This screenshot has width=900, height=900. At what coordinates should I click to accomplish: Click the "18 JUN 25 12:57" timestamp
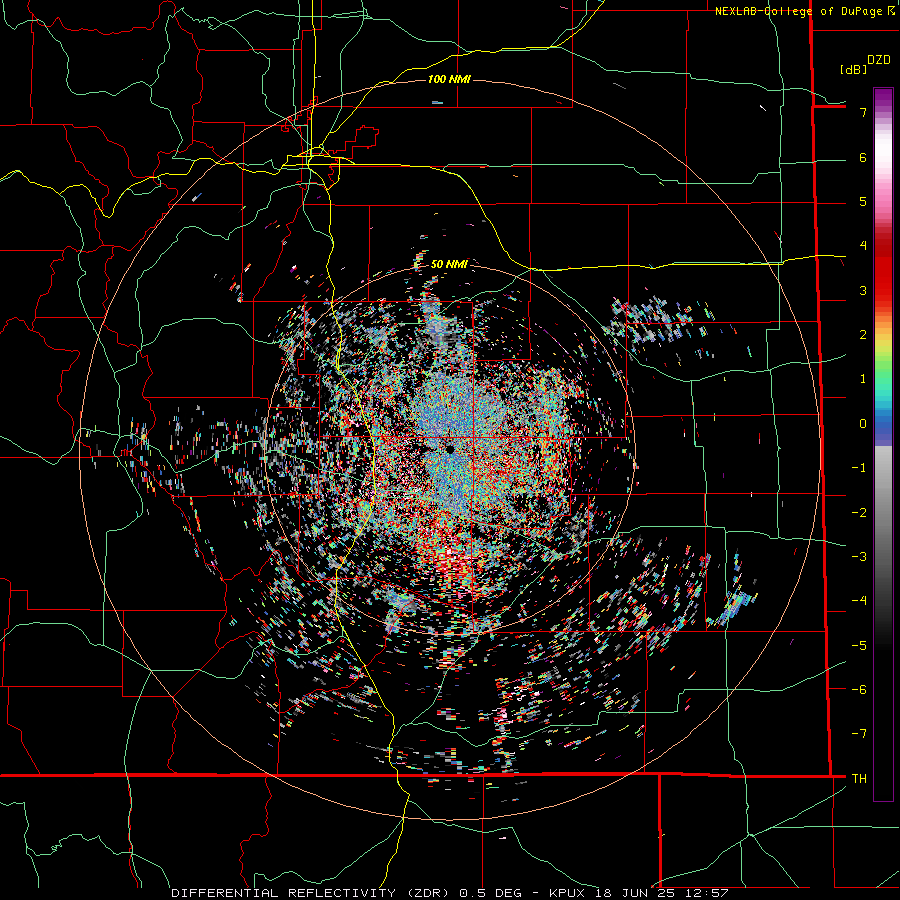[x=660, y=893]
